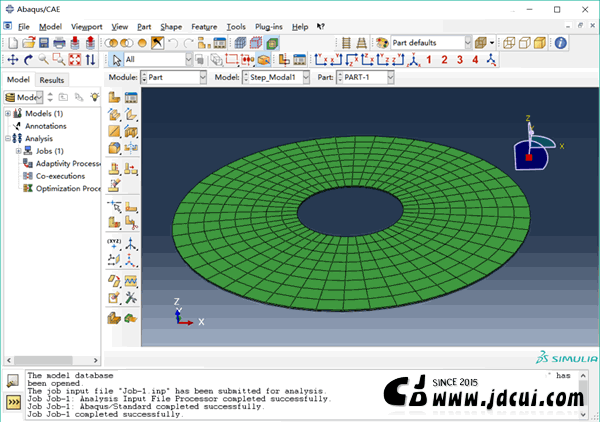Apply custom view 4
600x422 pixels.
click(475, 60)
